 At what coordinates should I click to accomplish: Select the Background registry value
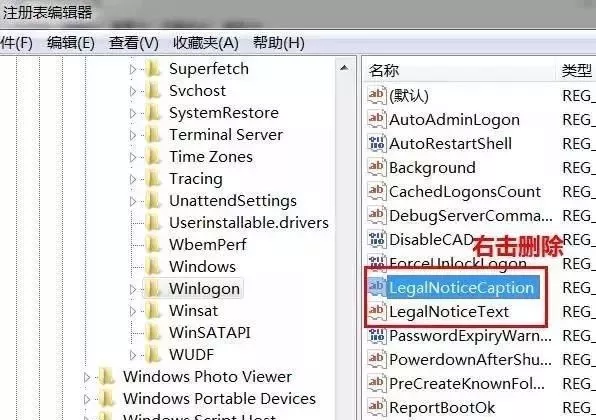(x=432, y=168)
